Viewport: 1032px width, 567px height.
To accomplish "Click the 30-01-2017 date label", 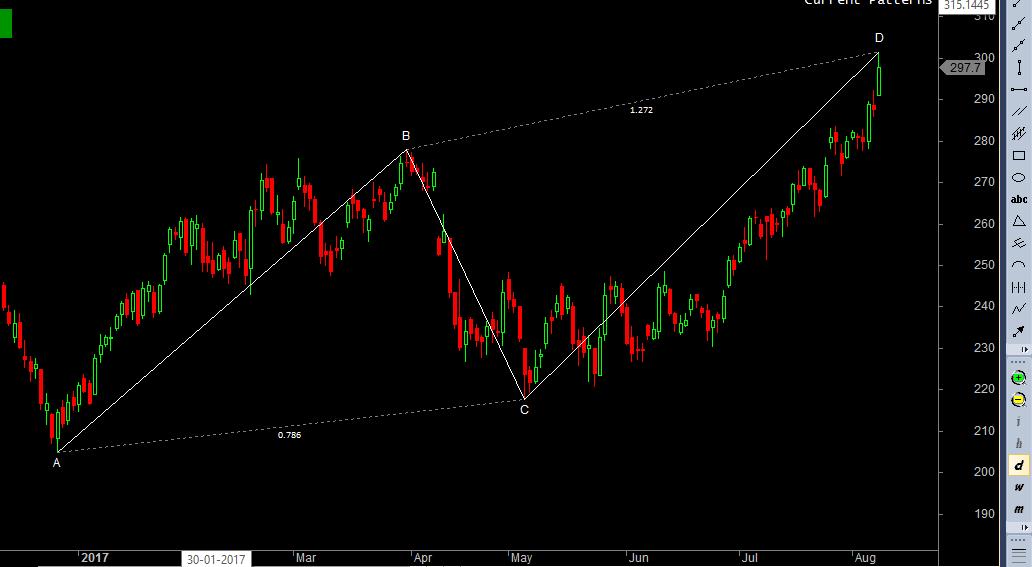I will click(x=215, y=559).
